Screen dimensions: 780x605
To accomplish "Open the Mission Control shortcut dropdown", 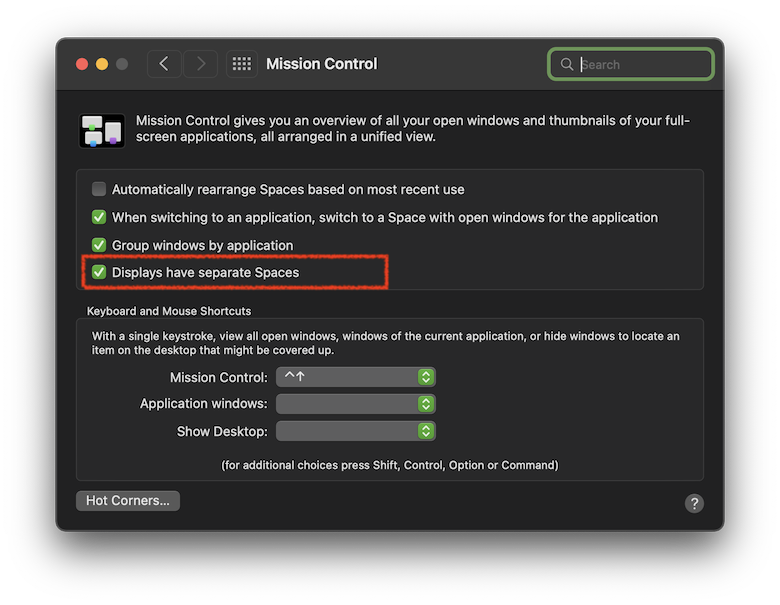I will coord(356,377).
